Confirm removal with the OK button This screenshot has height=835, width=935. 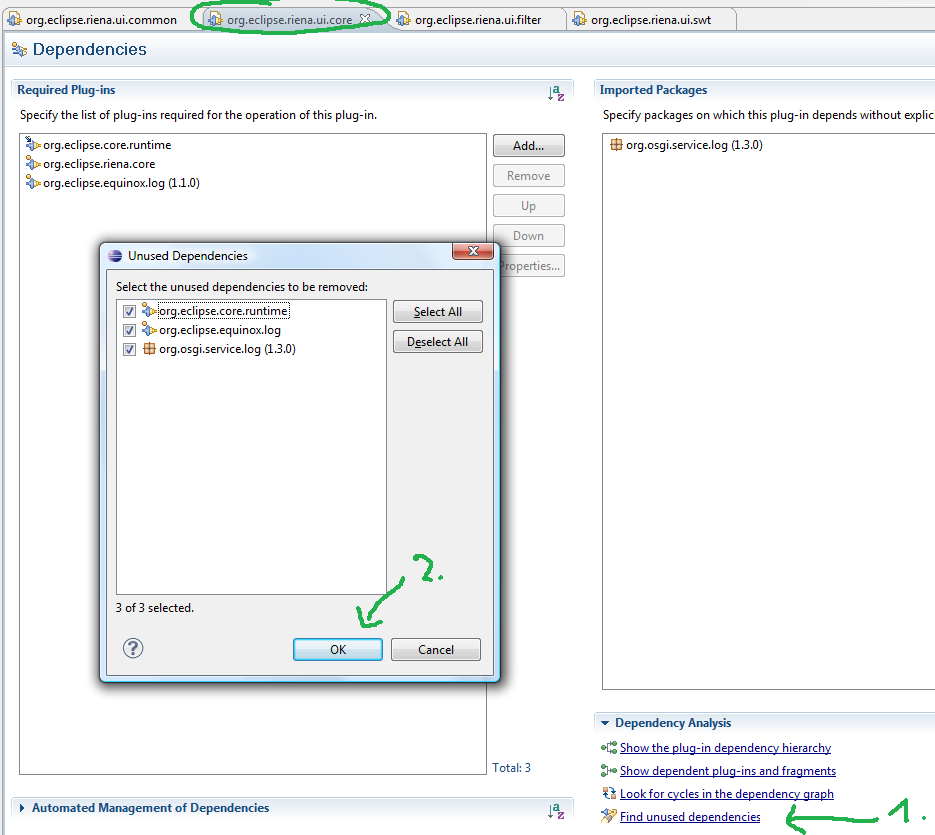338,650
